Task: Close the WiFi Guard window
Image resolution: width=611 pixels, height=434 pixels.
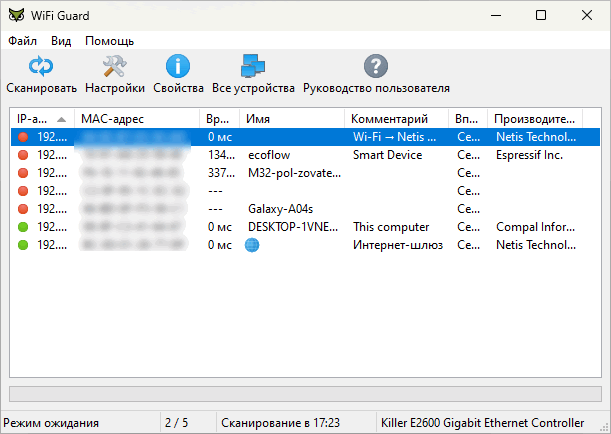Action: point(586,16)
